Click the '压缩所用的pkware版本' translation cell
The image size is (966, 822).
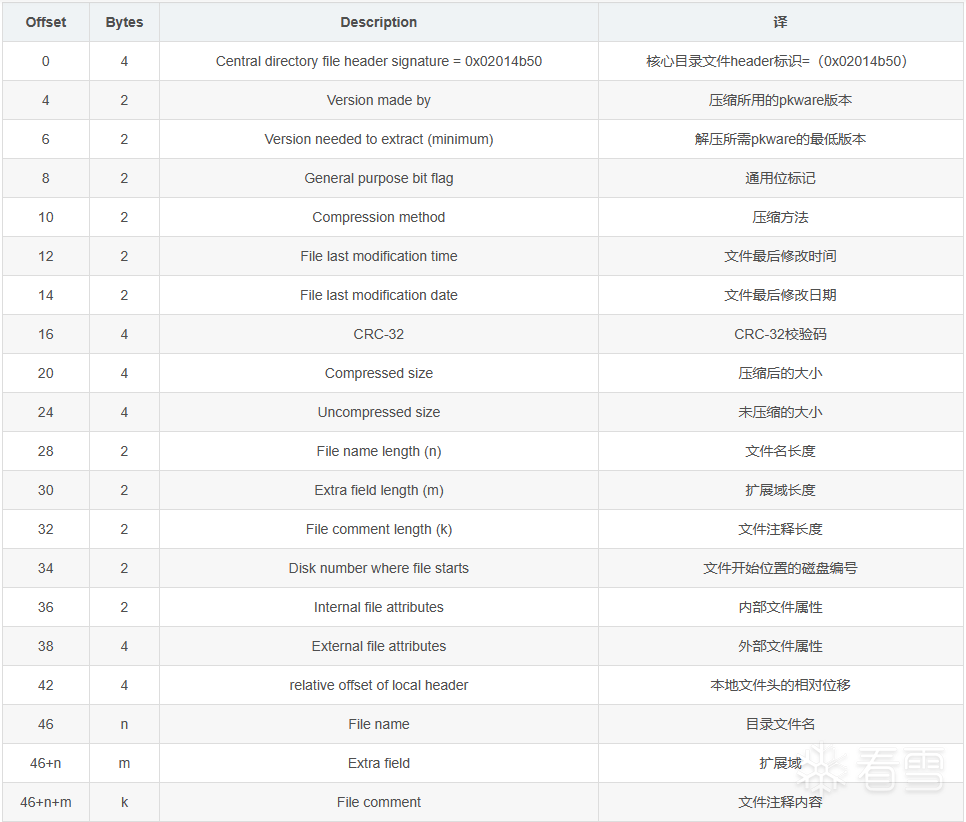click(x=780, y=100)
